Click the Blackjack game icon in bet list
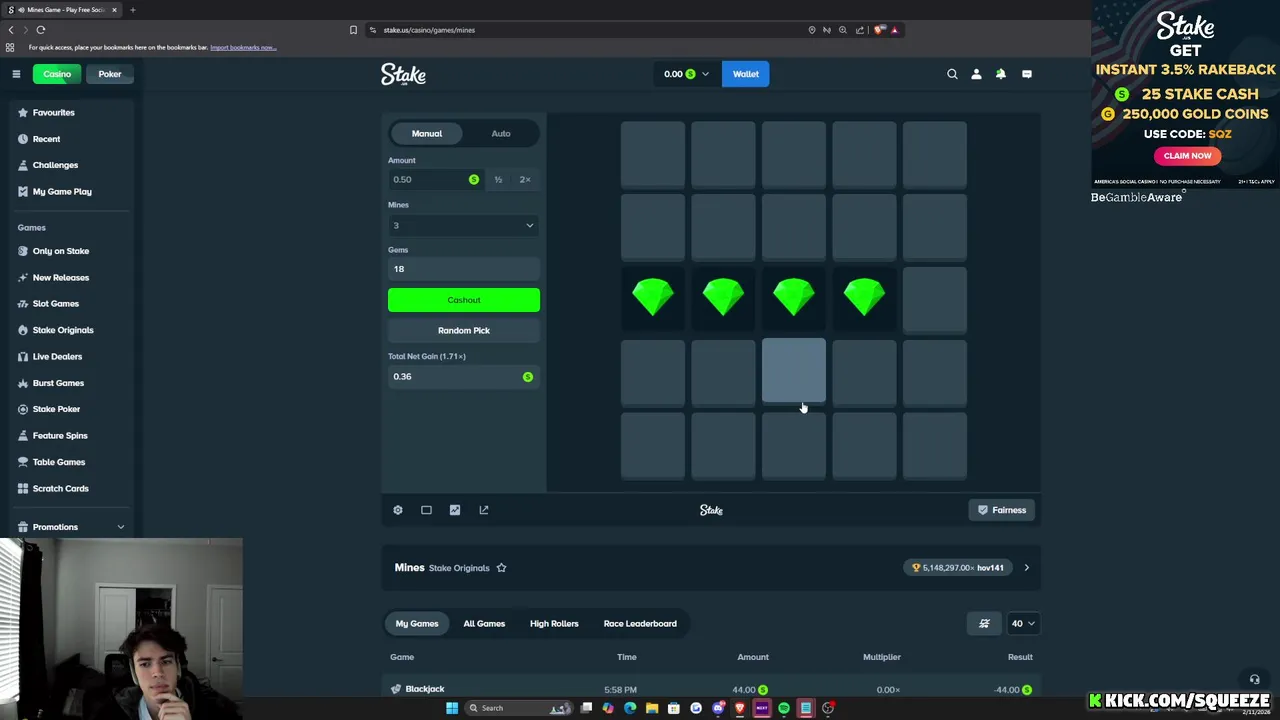Image resolution: width=1280 pixels, height=720 pixels. [x=396, y=689]
